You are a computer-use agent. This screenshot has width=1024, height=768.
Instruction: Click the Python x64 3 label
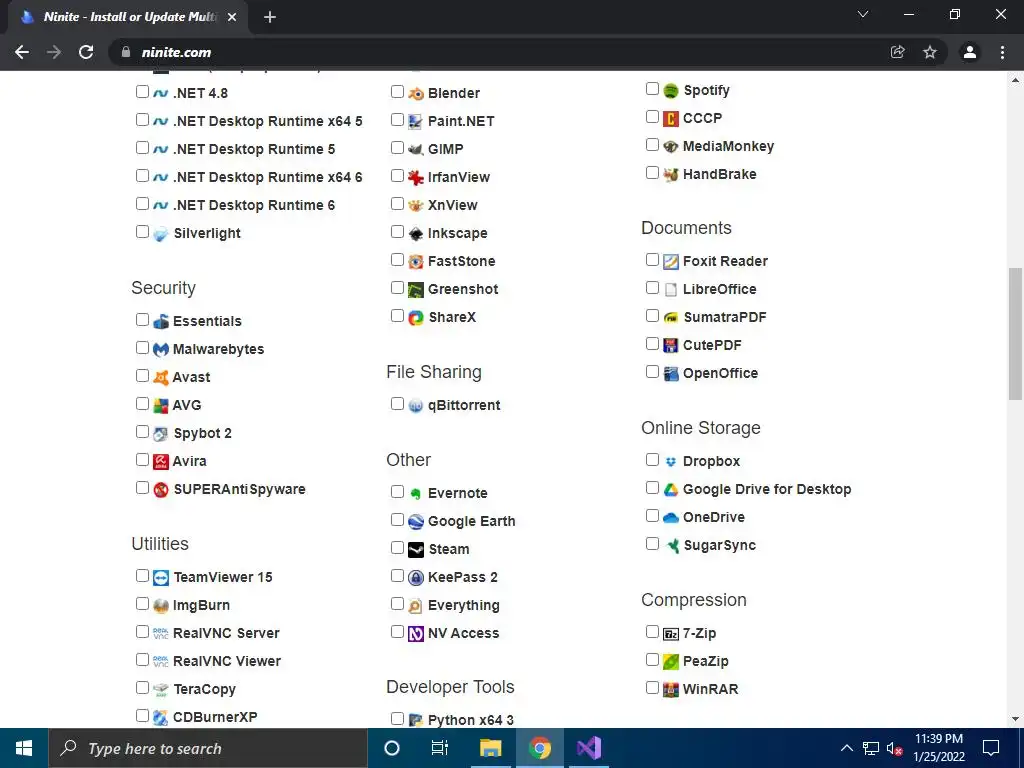(x=471, y=720)
